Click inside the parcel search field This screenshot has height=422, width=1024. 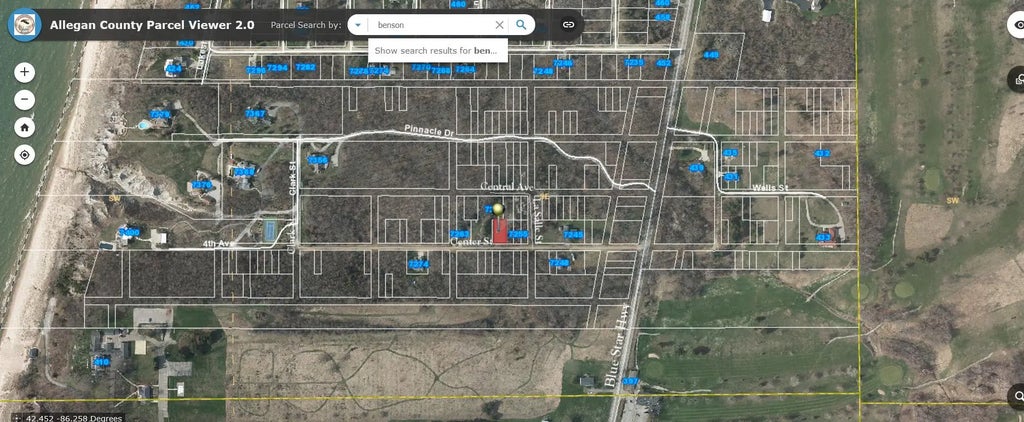(432, 25)
